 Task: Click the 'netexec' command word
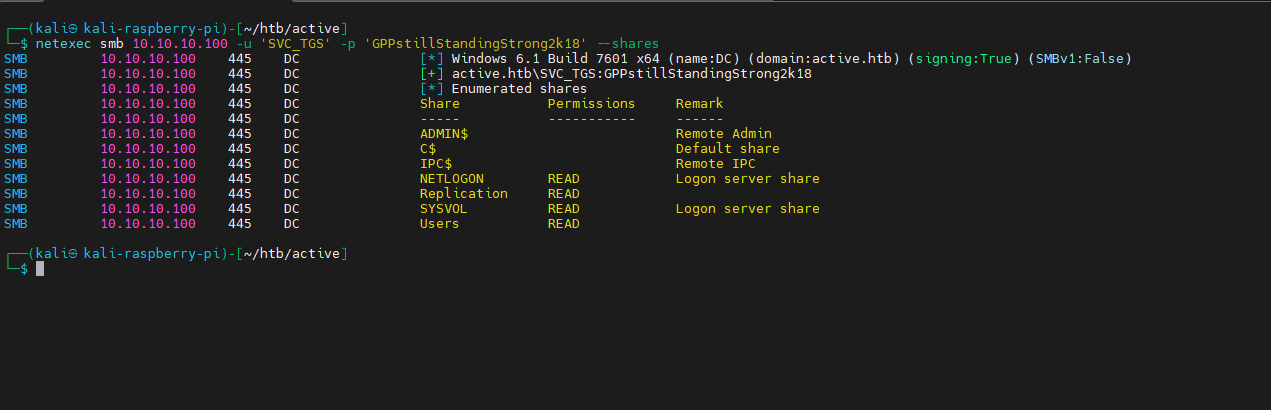point(64,44)
